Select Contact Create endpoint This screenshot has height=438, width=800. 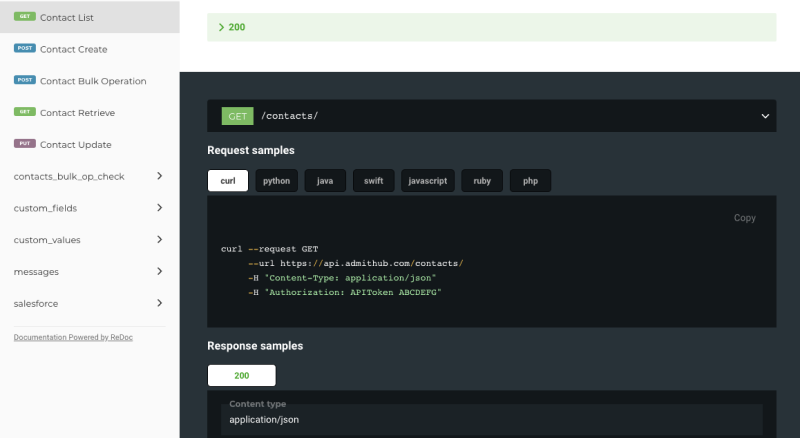pyautogui.click(x=73, y=49)
